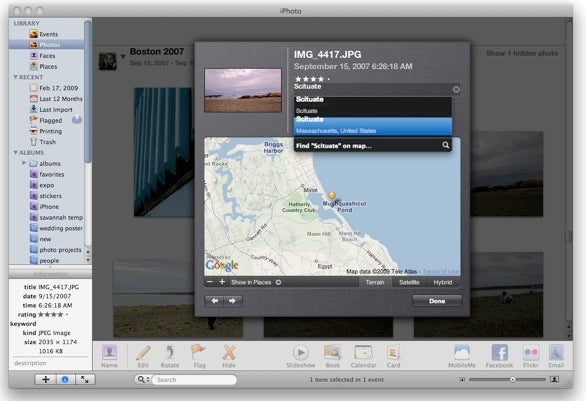
Task: Open Events in the Library sidebar
Action: click(x=48, y=34)
